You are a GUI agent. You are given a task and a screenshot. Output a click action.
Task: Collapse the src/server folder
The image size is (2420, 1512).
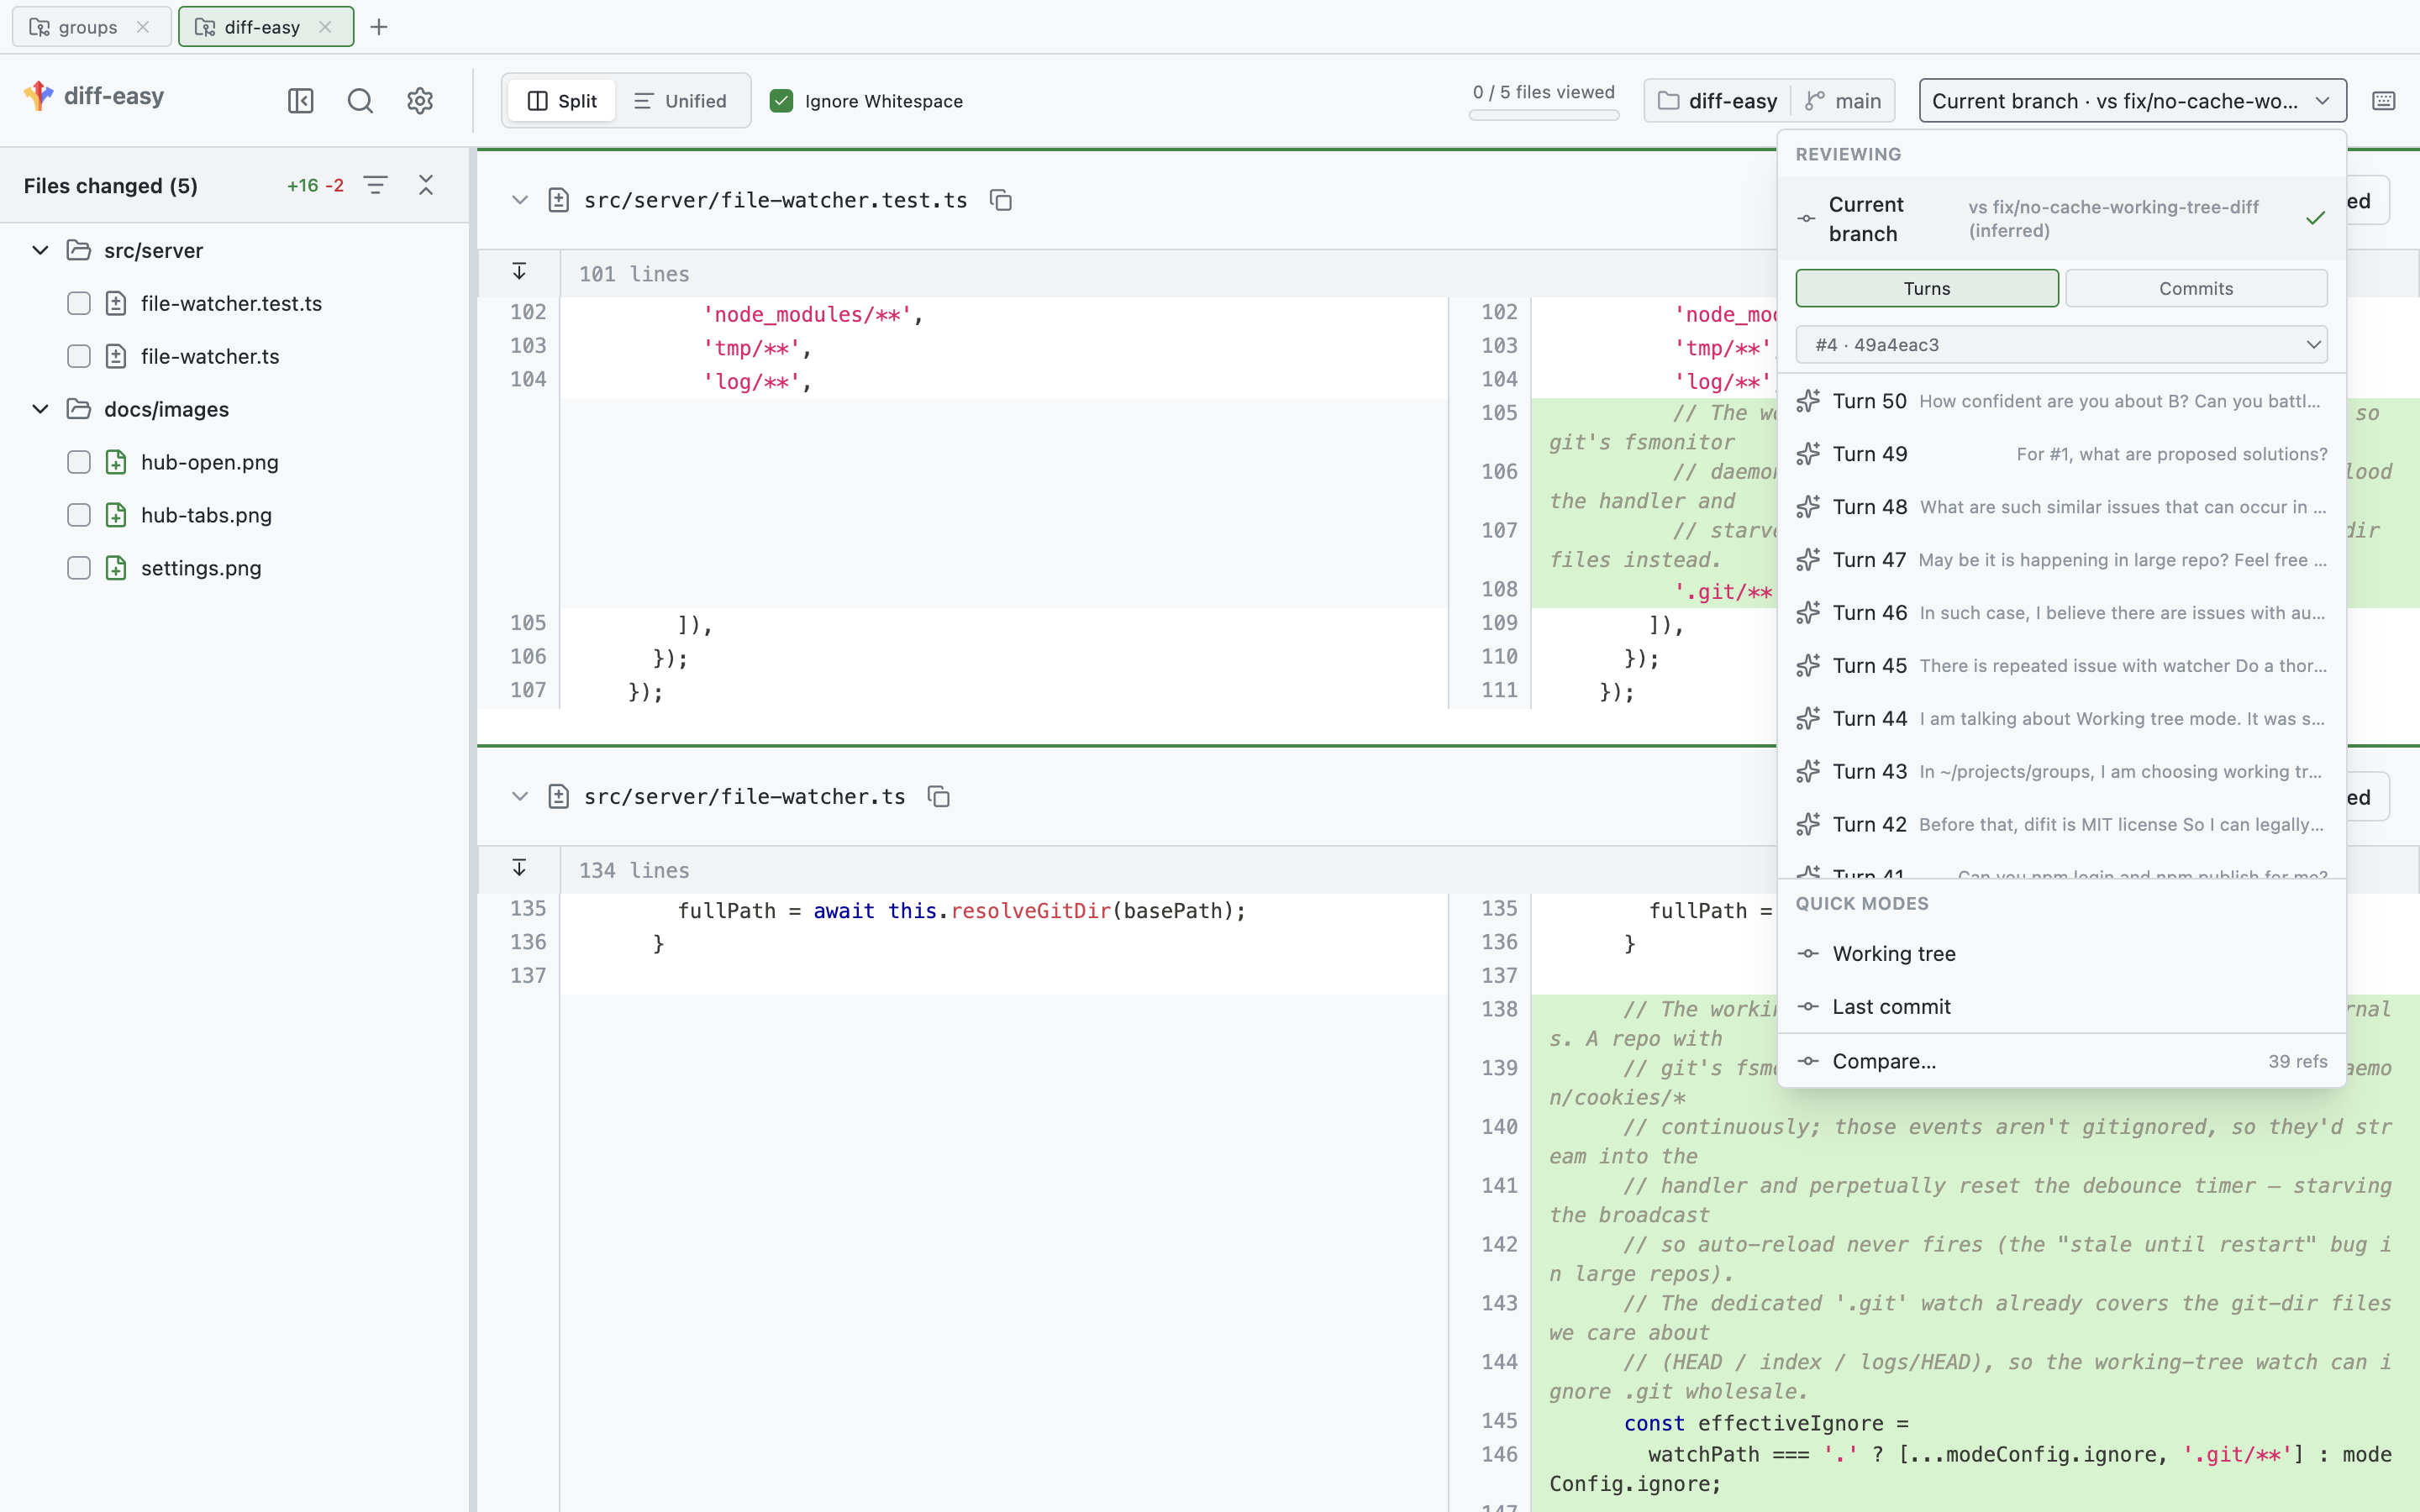click(40, 250)
